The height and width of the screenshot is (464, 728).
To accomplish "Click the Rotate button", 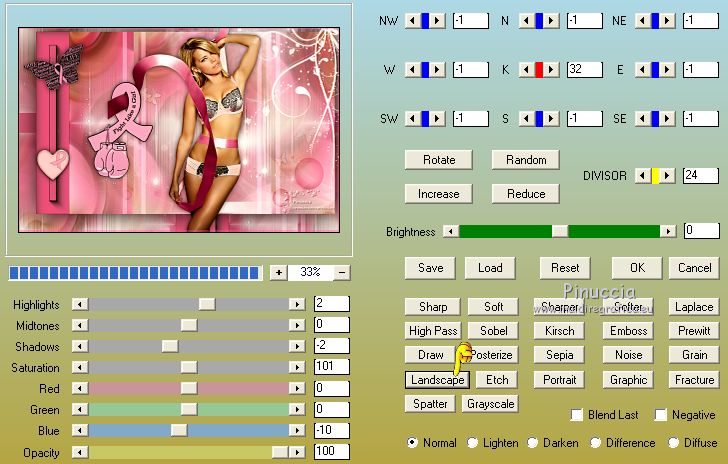I will pyautogui.click(x=439, y=160).
